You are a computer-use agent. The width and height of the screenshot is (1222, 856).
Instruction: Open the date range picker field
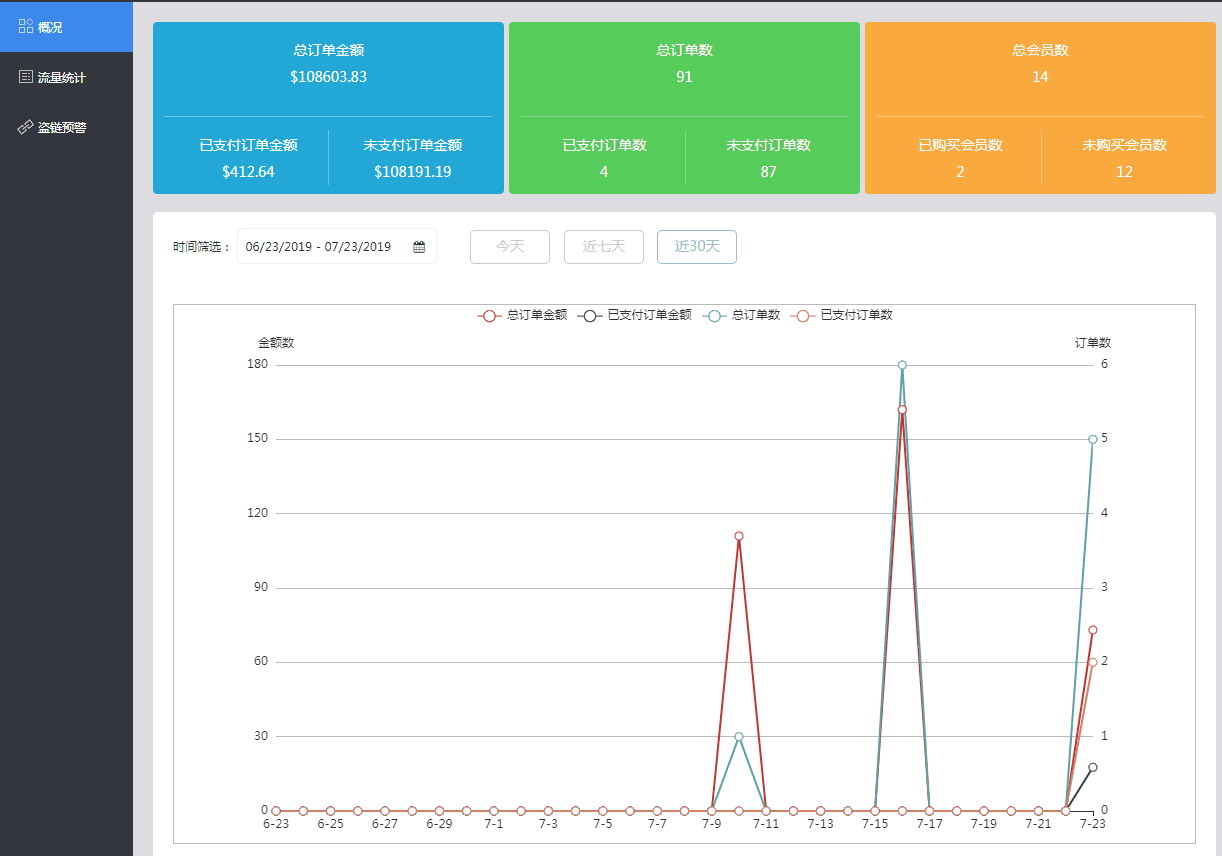click(318, 247)
